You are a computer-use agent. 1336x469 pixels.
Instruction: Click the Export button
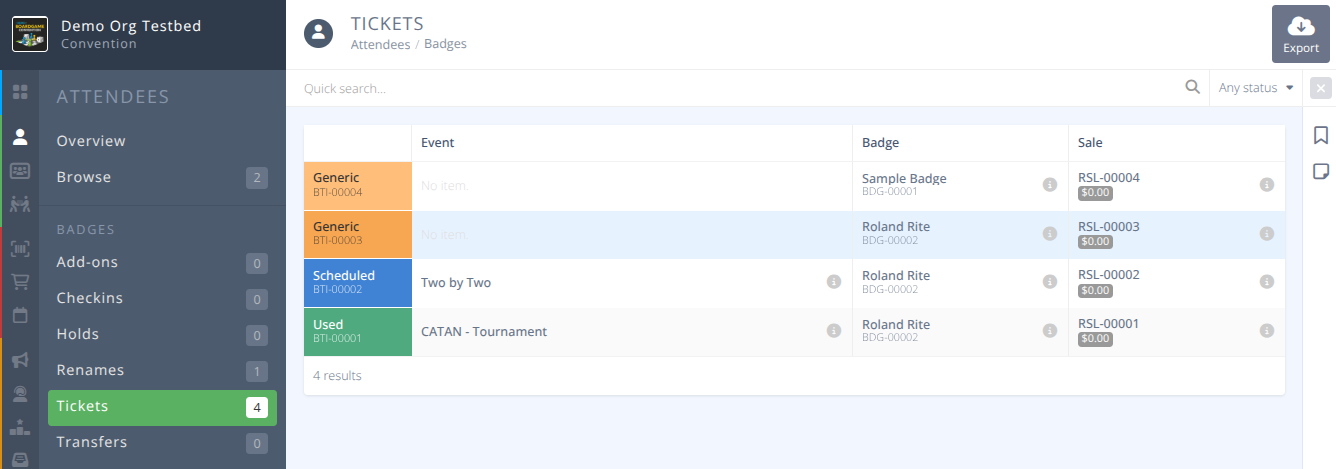[1300, 34]
